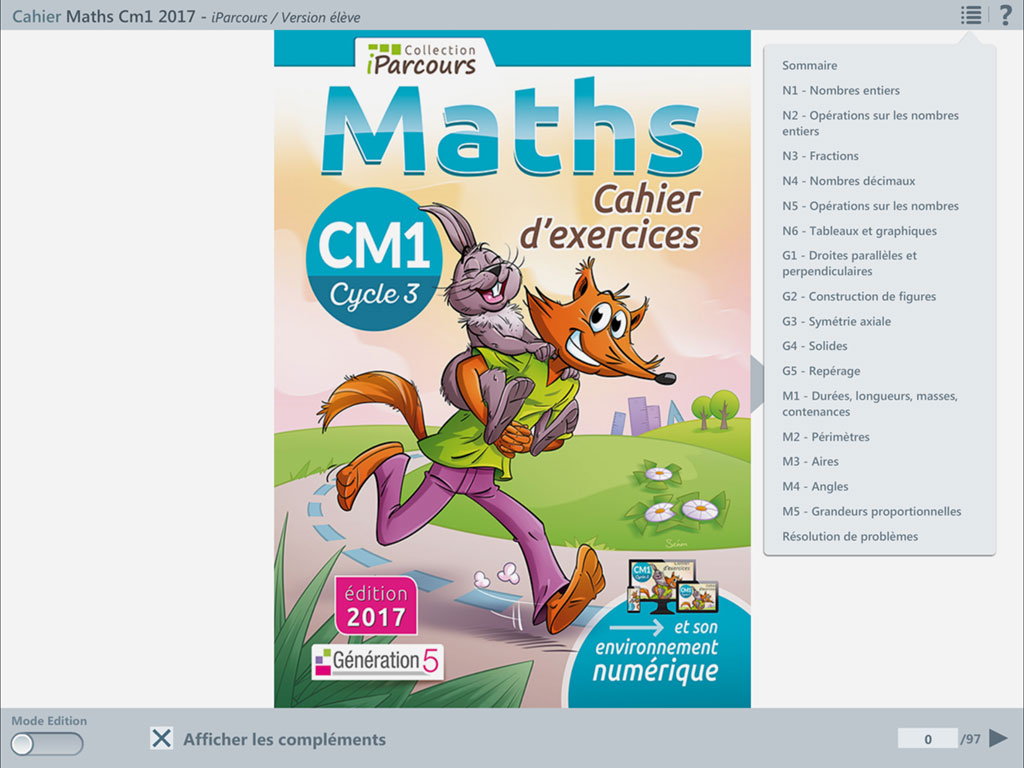Open M5 - Grandeurs proportionnelles chapter
Viewport: 1024px width, 768px height.
pyautogui.click(x=872, y=511)
